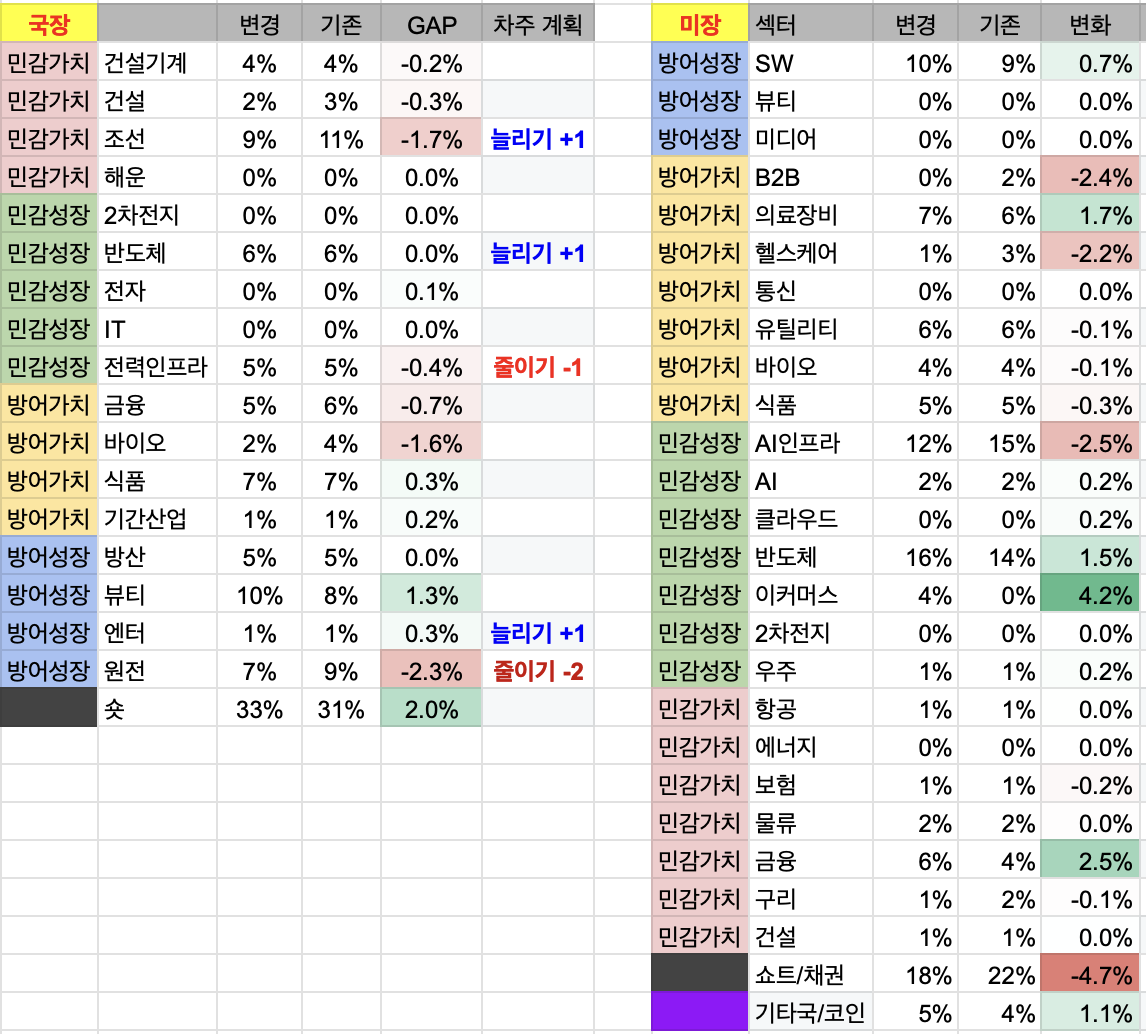
Task: Select the 이커머스 sector cell
Action: click(x=810, y=594)
